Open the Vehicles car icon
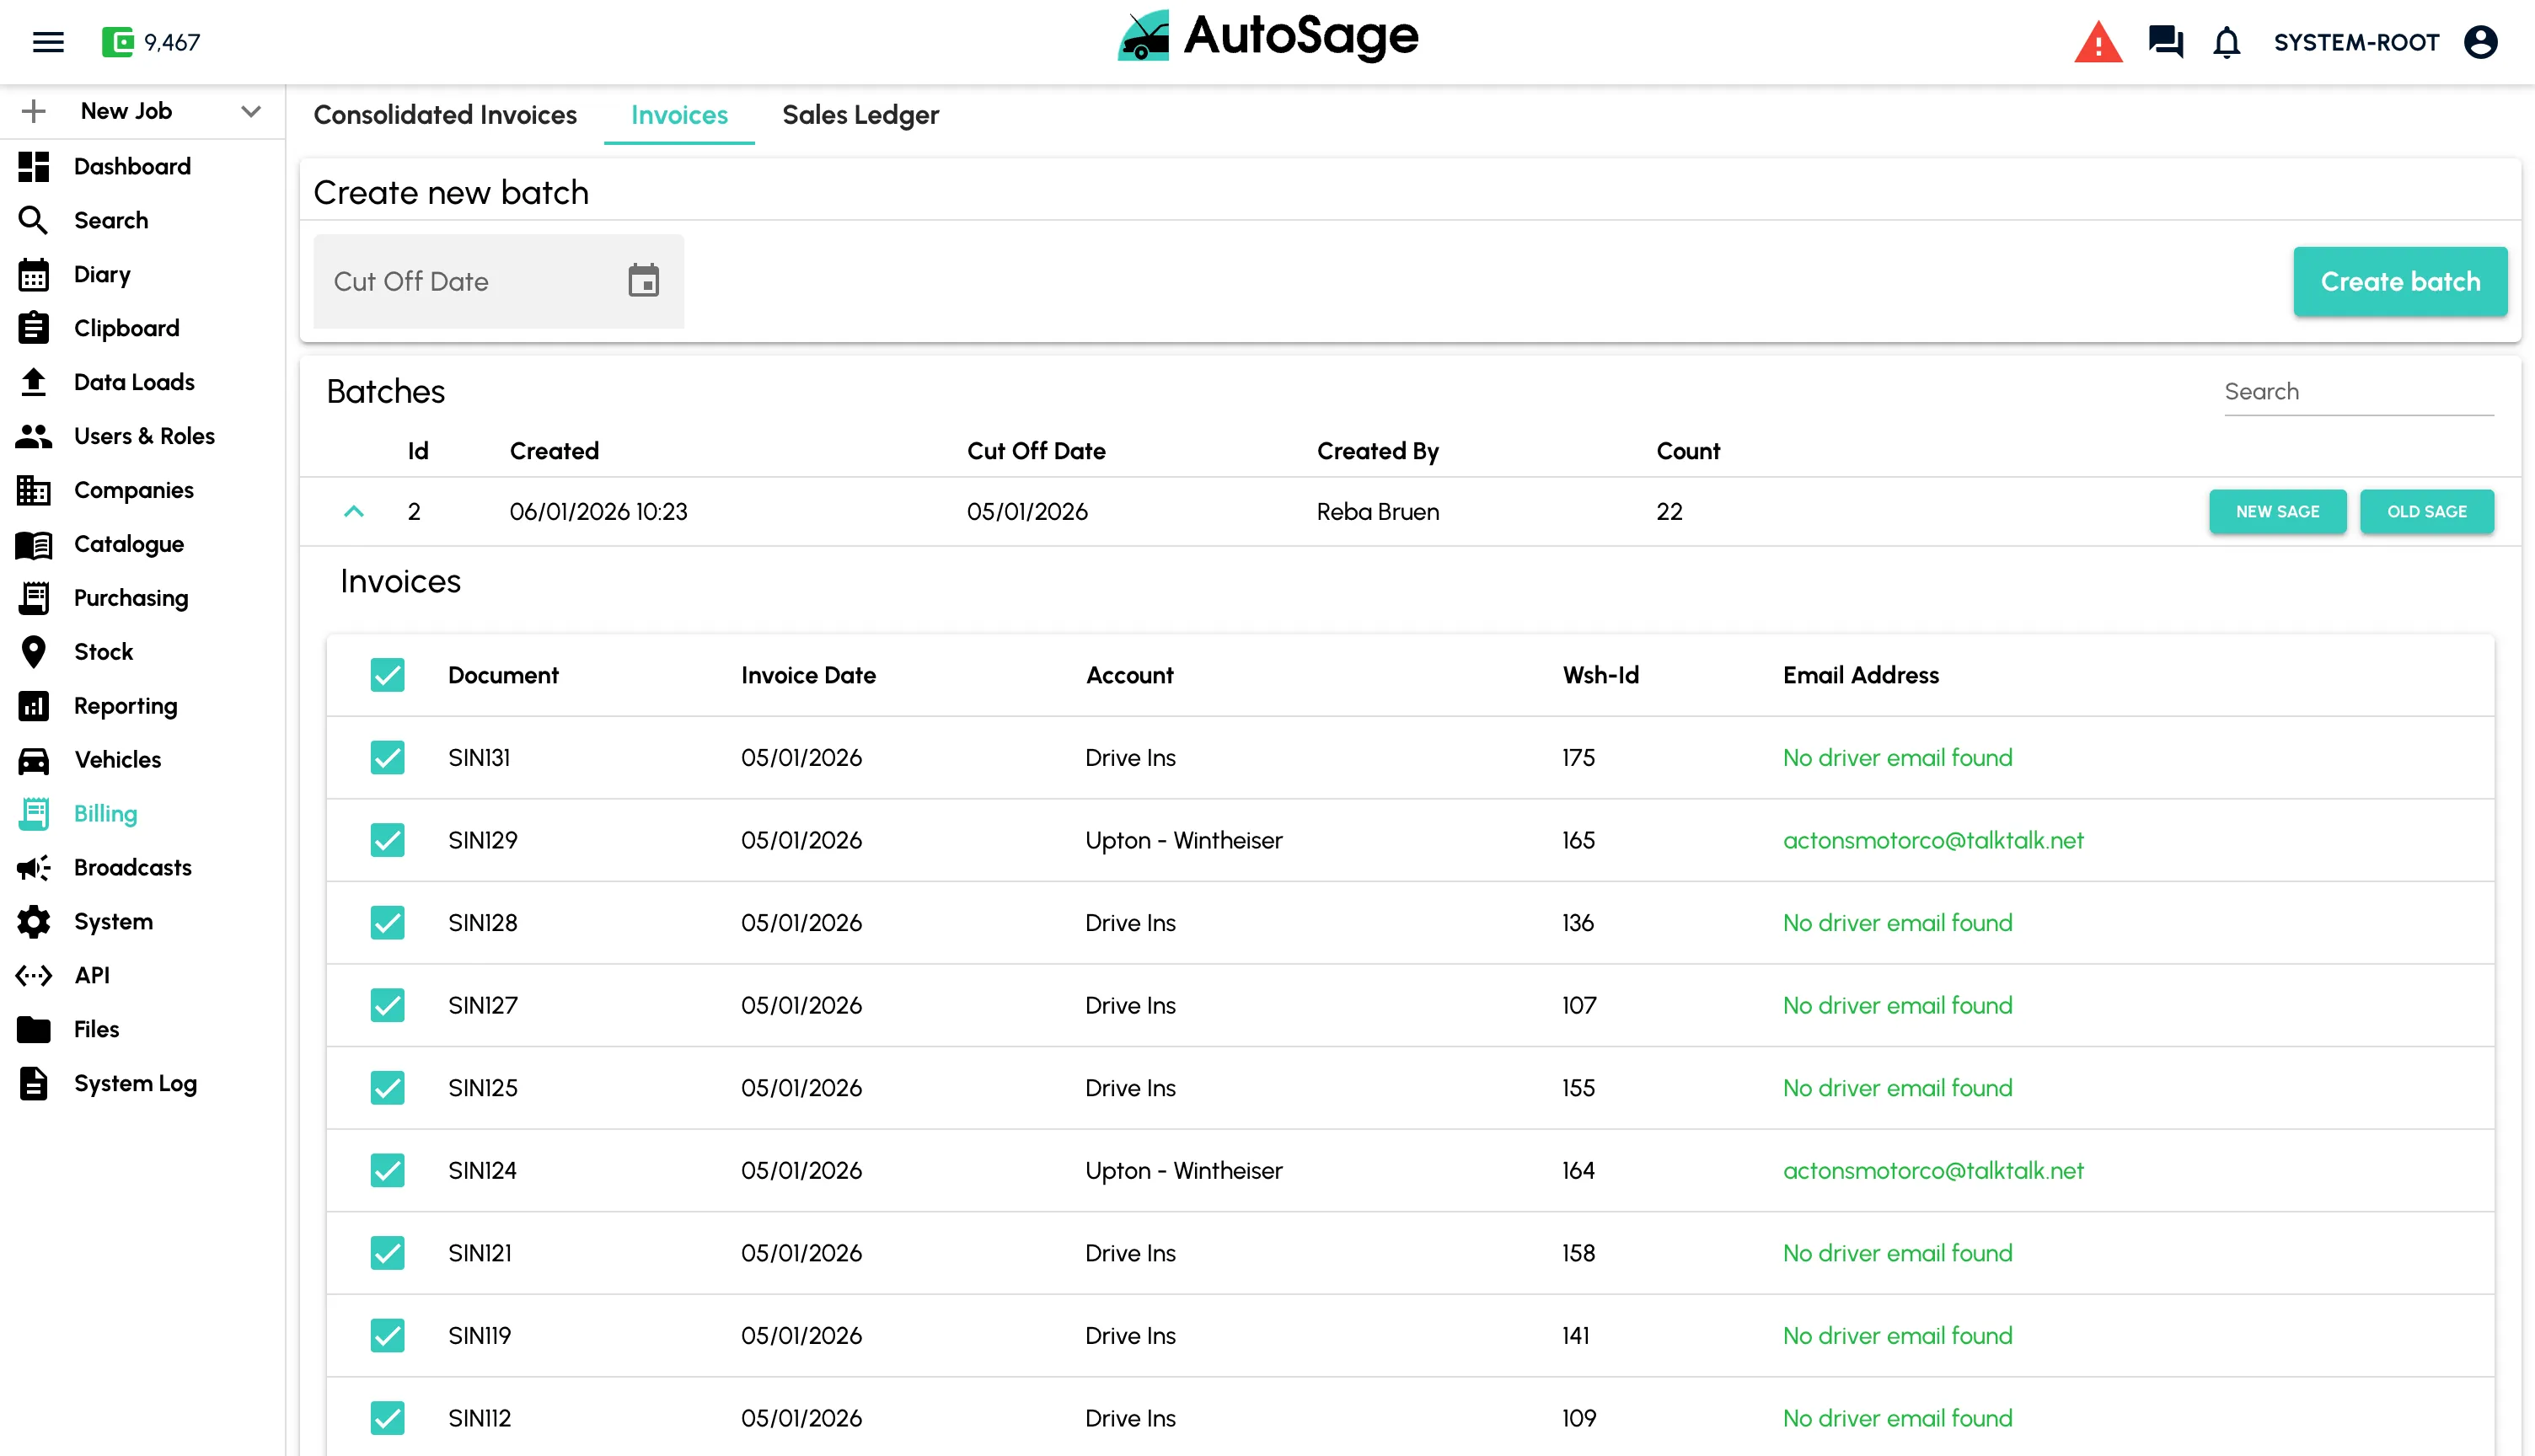The image size is (2535, 1456). click(34, 760)
